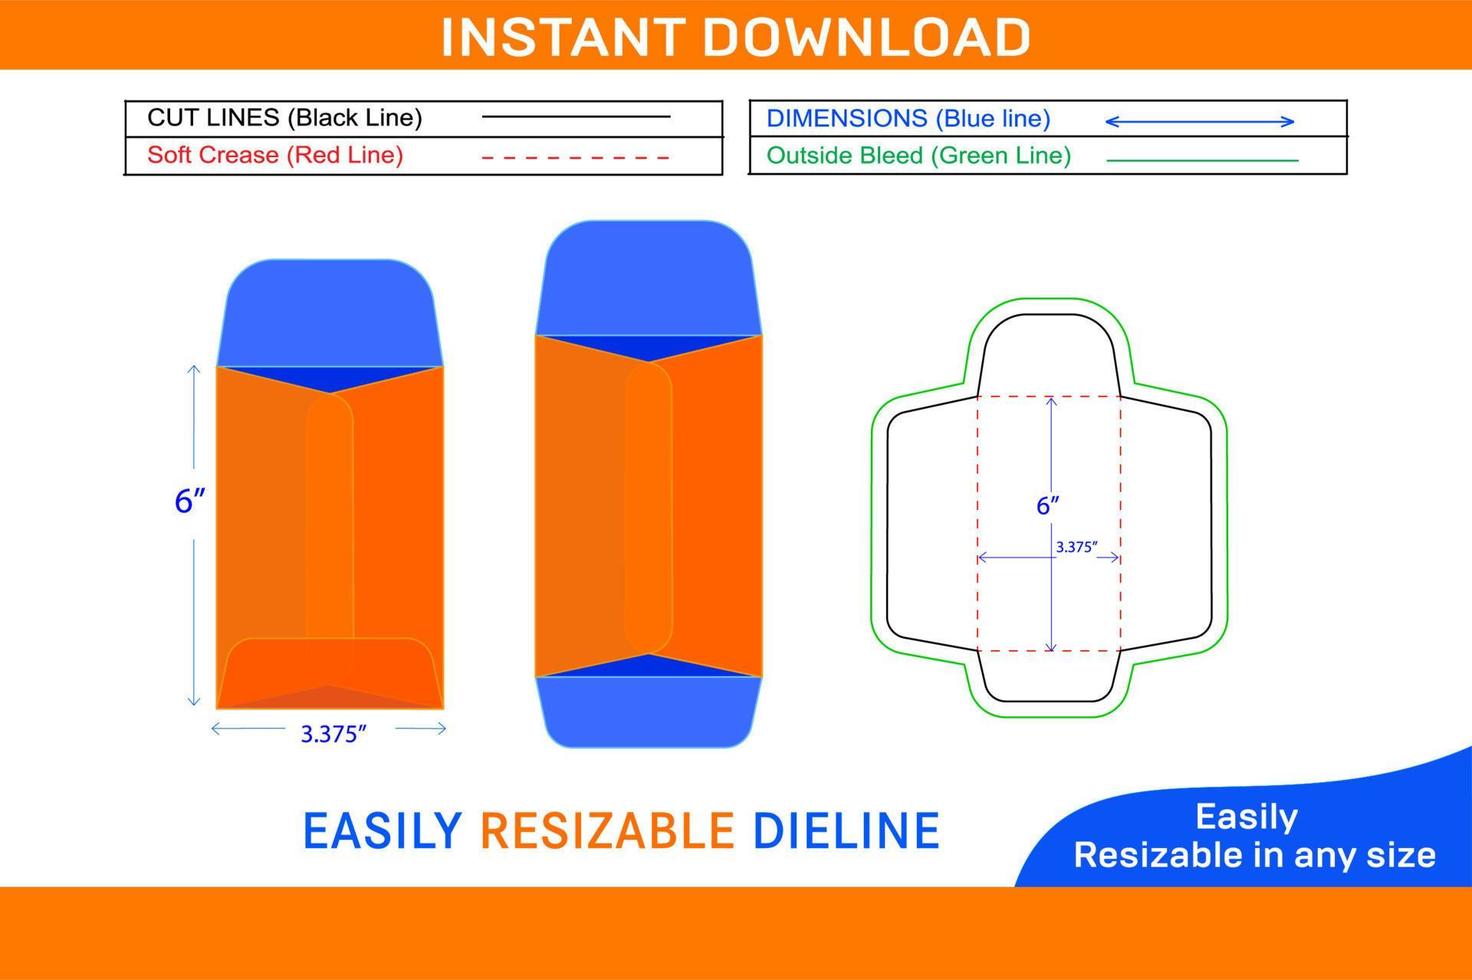Screen dimensions: 1472x980
Task: Click the left open-flap envelope mockup
Action: (x=330, y=484)
